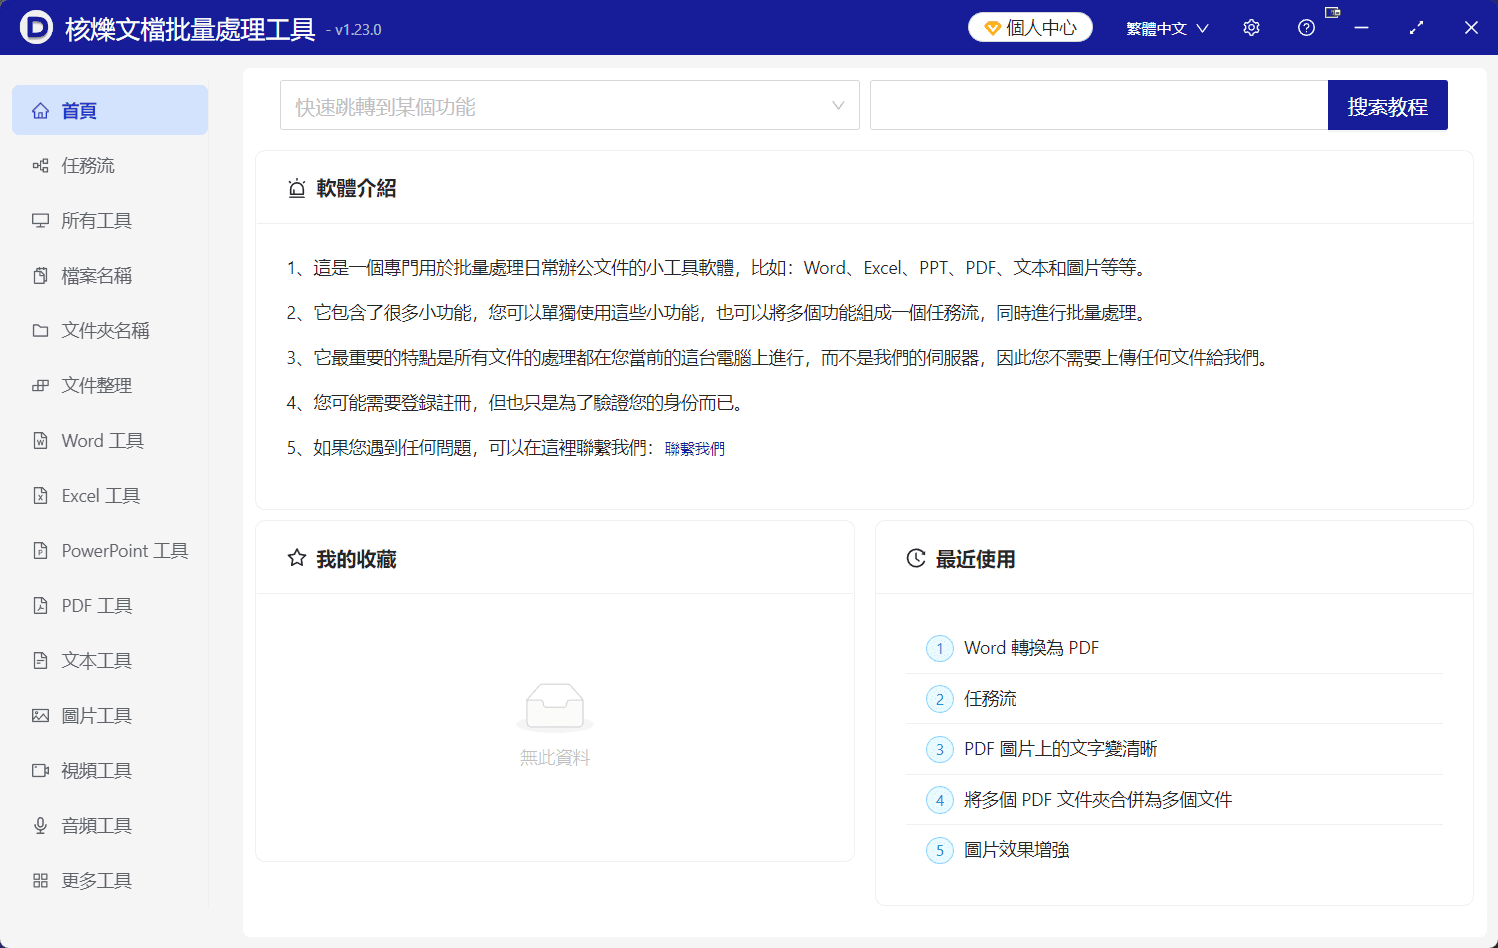Click the folder icon beside 文件夾名稱
This screenshot has height=948, width=1498.
click(40, 331)
